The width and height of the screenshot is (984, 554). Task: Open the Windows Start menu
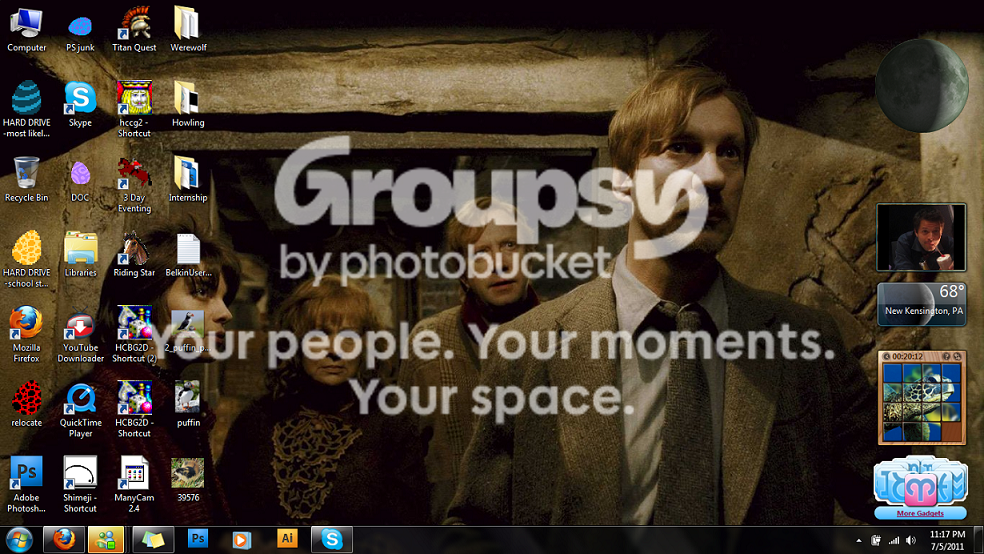click(19, 540)
